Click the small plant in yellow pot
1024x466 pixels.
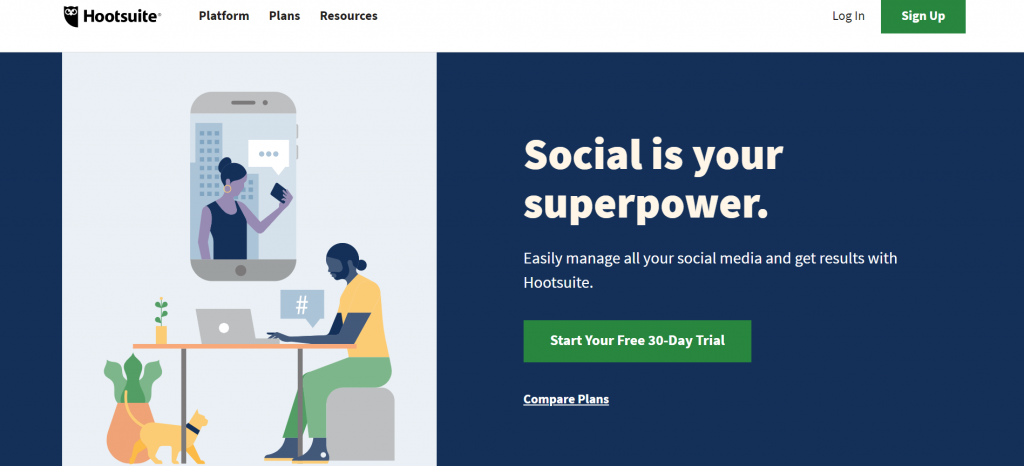point(161,321)
